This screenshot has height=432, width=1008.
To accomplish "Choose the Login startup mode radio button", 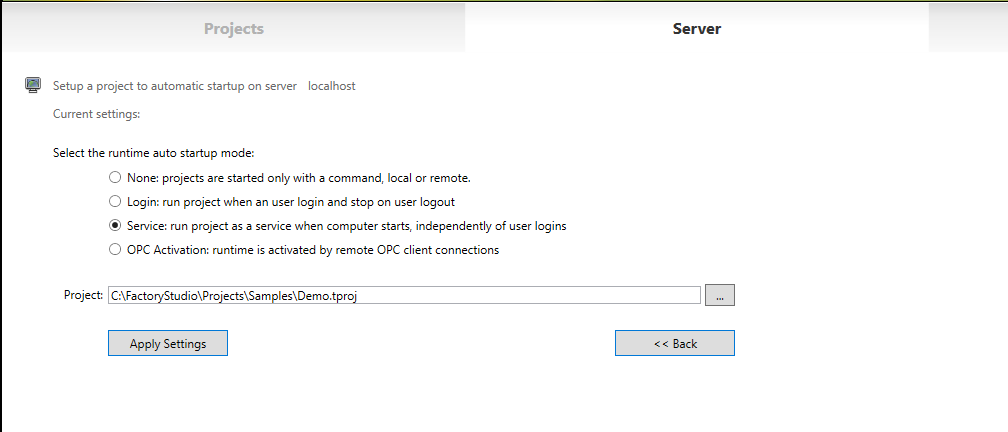I will point(115,202).
